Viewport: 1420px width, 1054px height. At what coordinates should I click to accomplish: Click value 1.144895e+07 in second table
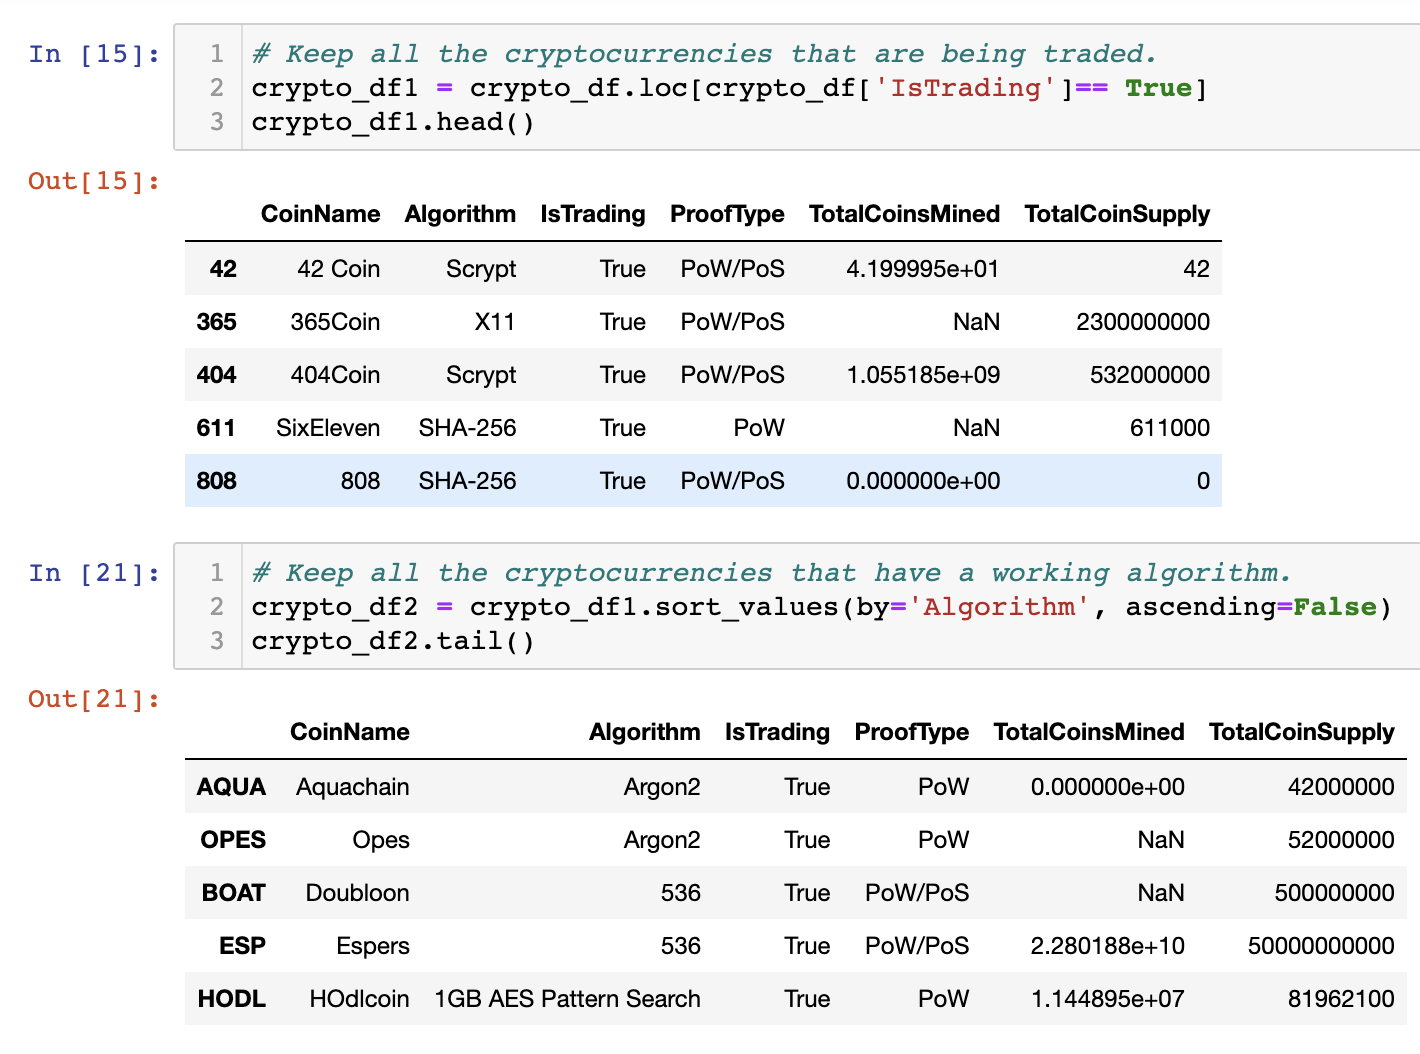click(1107, 999)
